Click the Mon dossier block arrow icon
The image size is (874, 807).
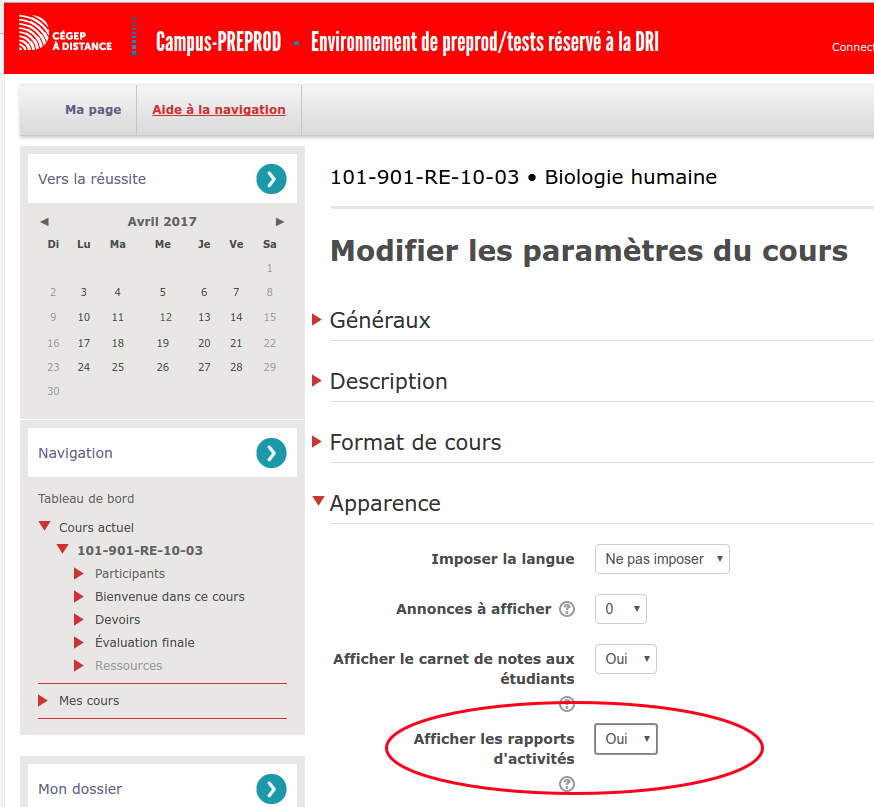pos(271,789)
